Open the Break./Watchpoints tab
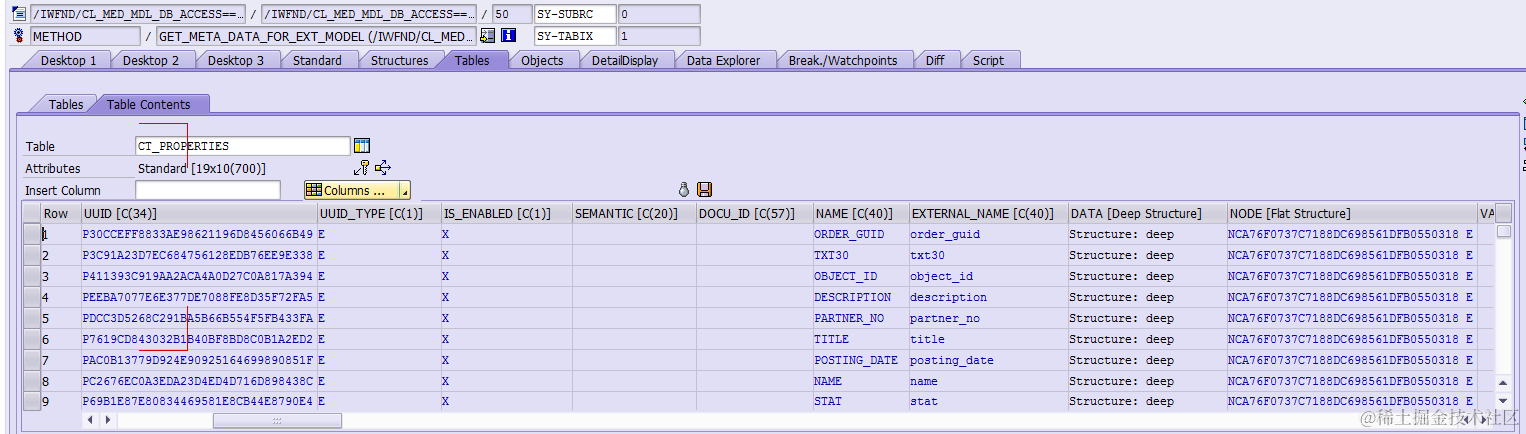 pyautogui.click(x=843, y=60)
